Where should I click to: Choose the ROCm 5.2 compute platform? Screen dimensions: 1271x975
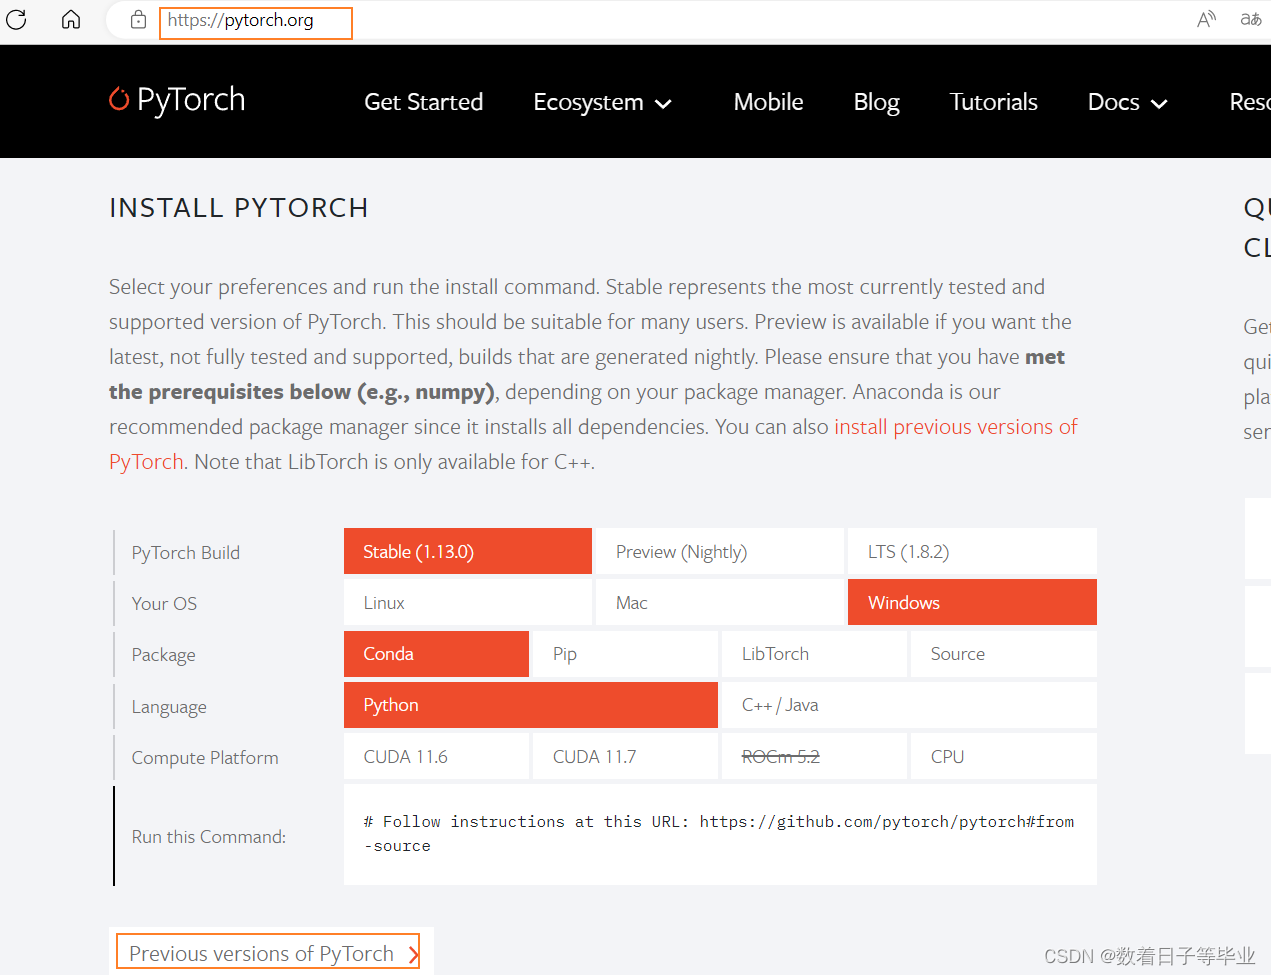point(814,756)
